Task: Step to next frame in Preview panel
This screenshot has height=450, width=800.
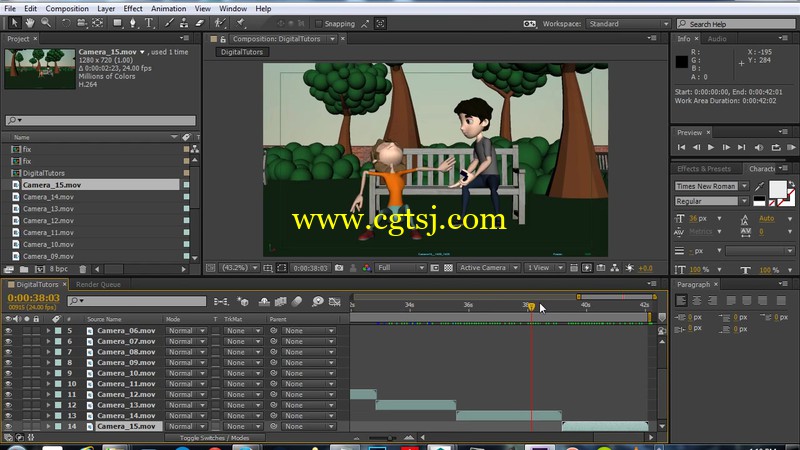Action: [x=726, y=147]
